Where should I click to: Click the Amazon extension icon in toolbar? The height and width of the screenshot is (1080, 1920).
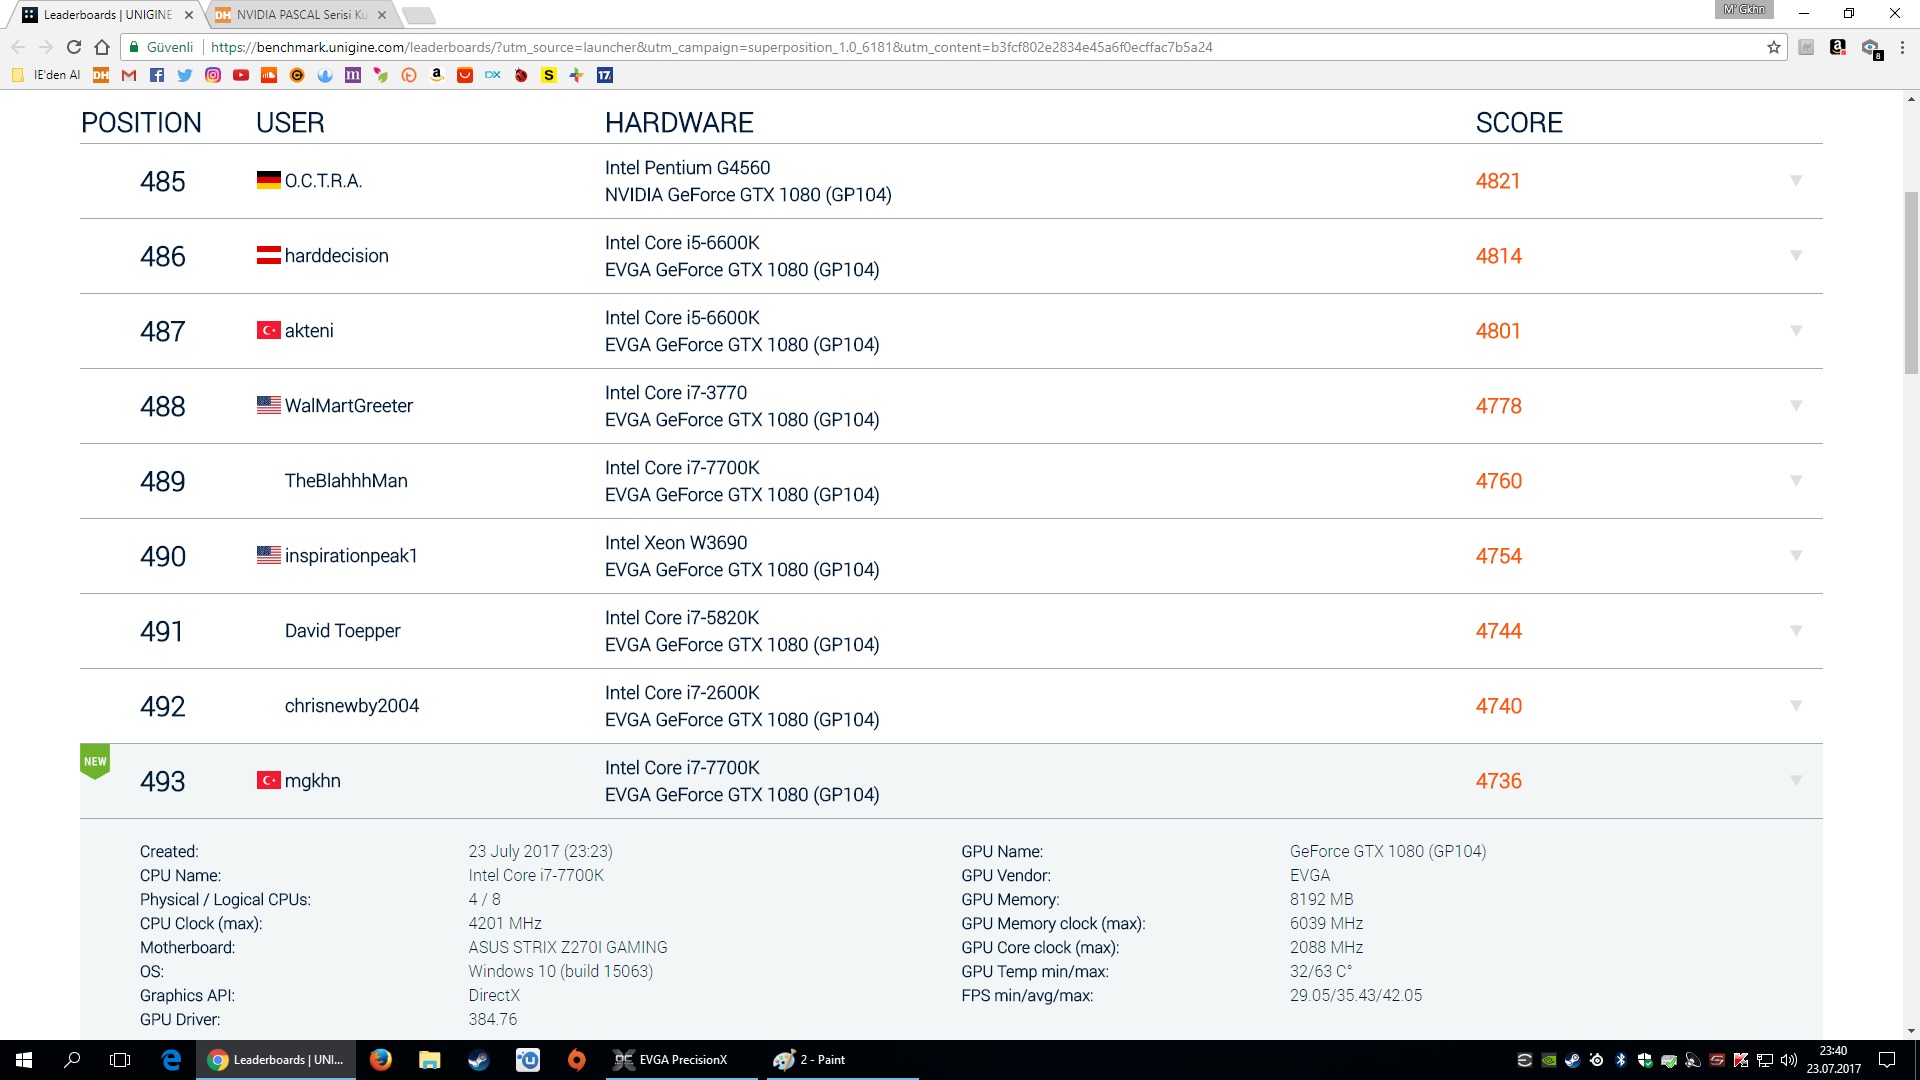tap(1838, 47)
